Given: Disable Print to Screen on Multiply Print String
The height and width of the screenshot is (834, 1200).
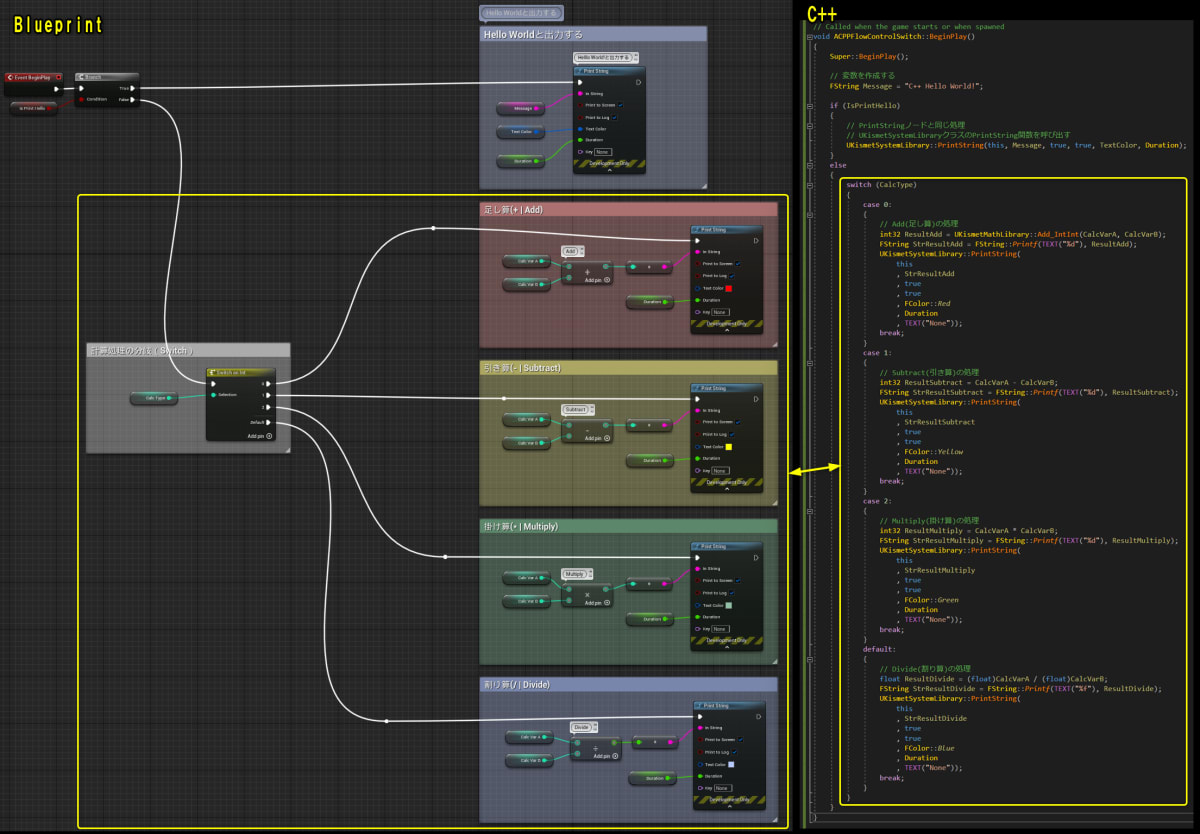Looking at the screenshot, I should click(x=737, y=581).
